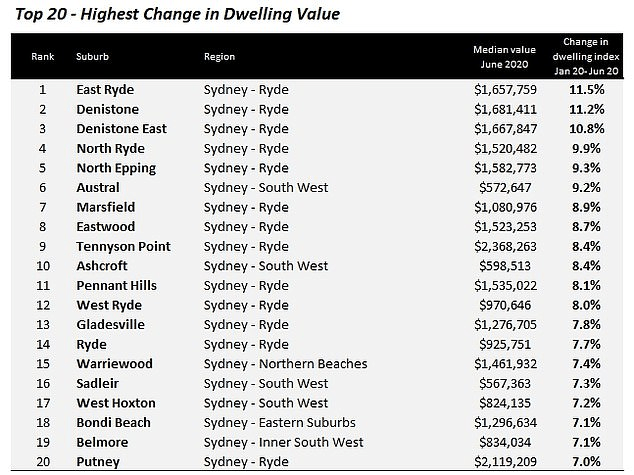Screen dimensions: 634x475
Task: Click the Sydney - Inner South West region
Action: pos(283,442)
